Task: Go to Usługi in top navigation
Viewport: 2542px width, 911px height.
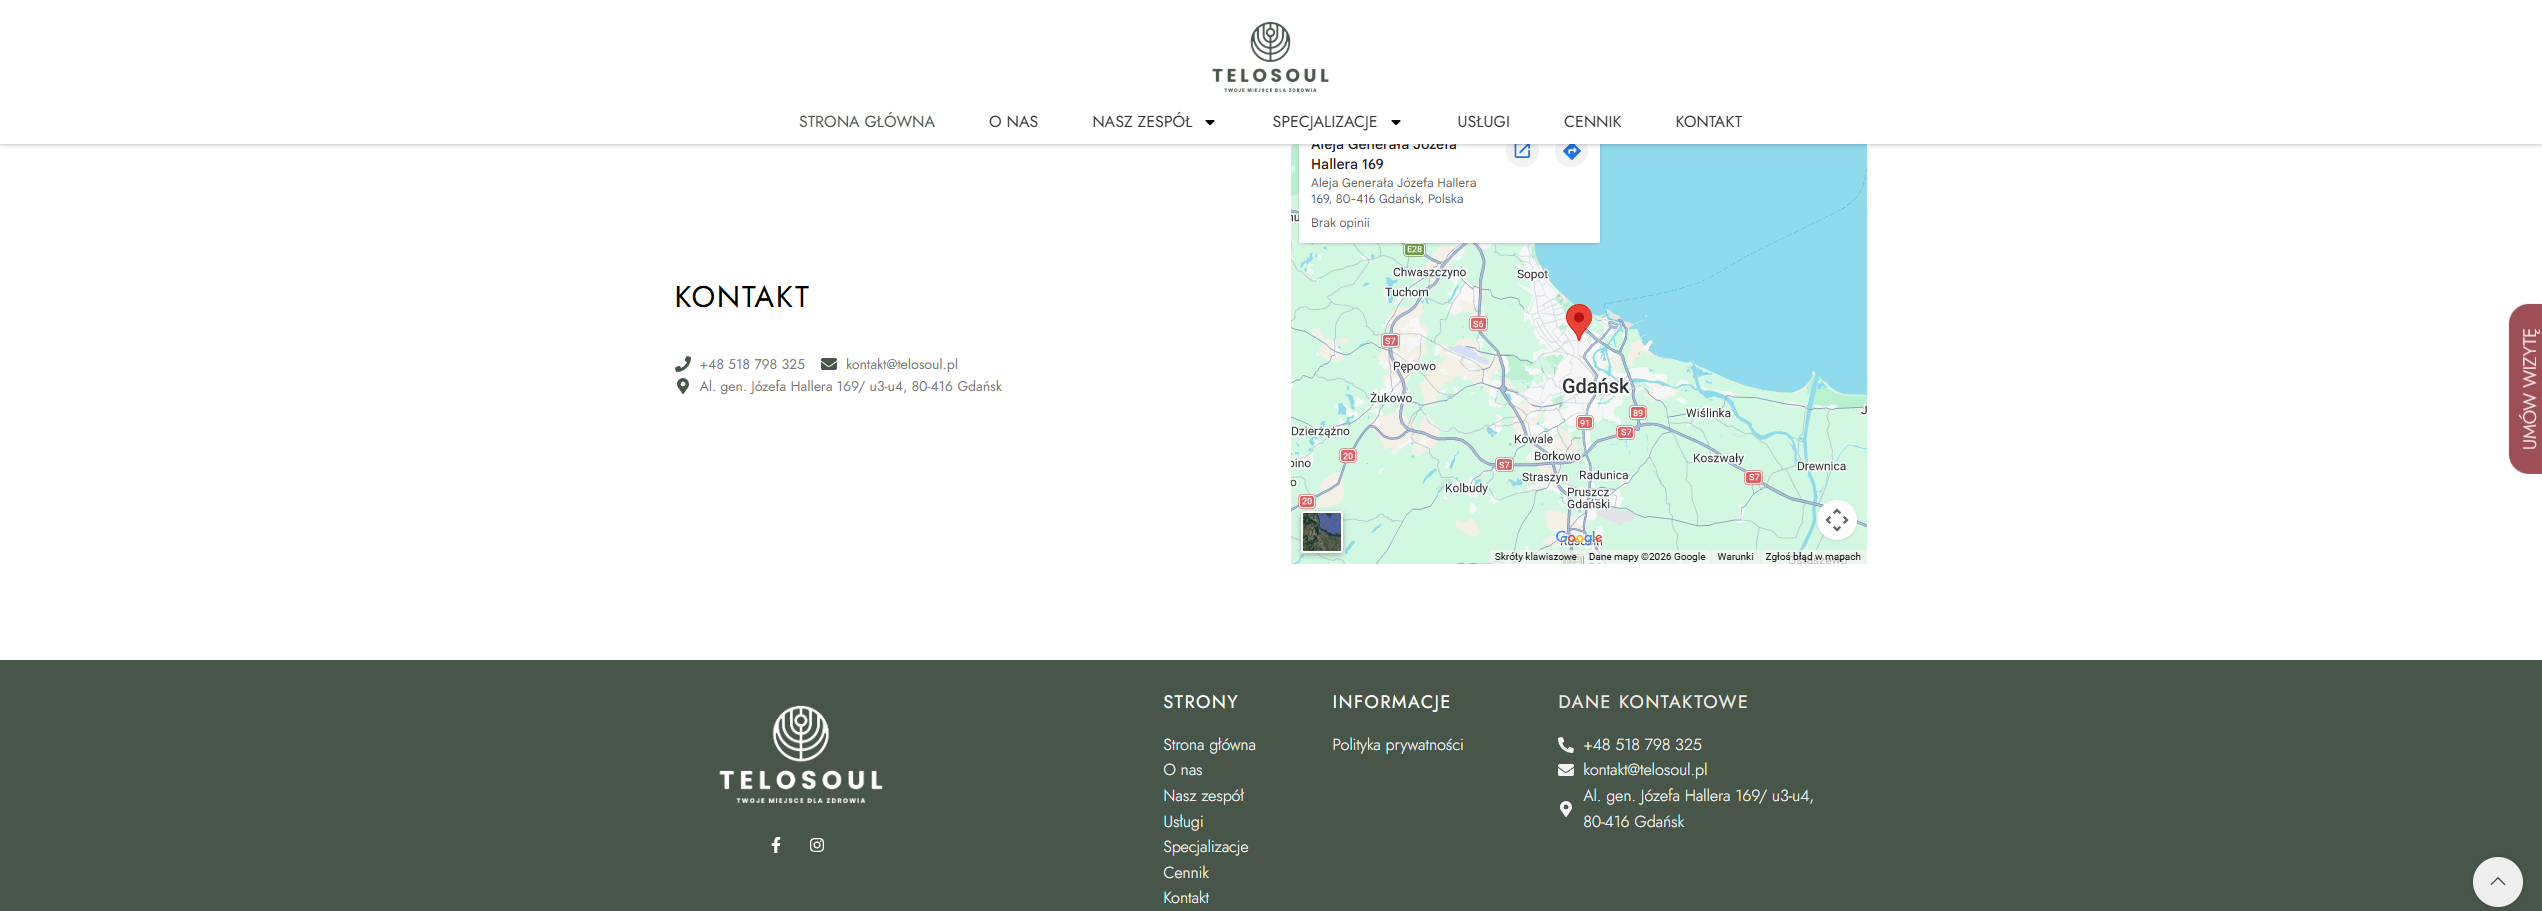Action: [x=1483, y=122]
